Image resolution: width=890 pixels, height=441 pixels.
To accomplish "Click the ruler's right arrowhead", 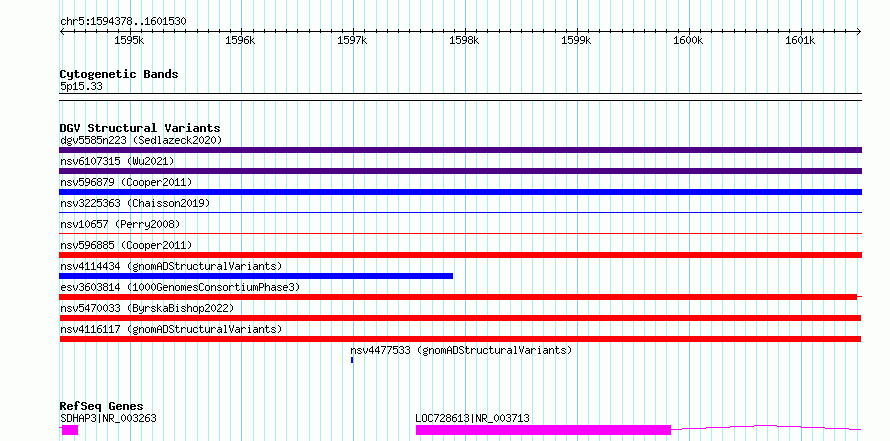I will (859, 31).
